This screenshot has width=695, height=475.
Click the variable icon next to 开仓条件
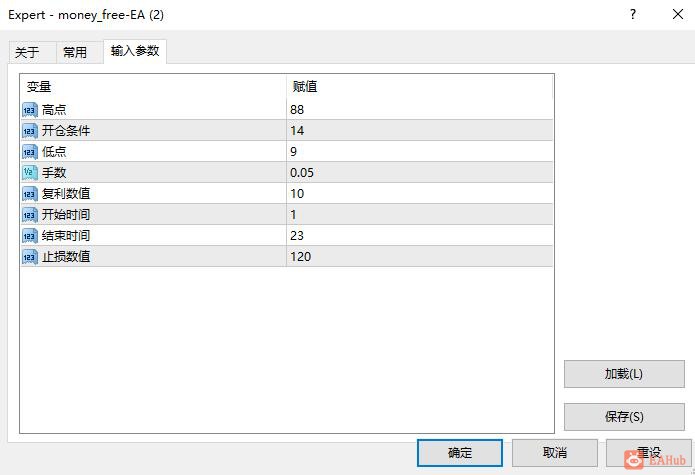coord(30,130)
